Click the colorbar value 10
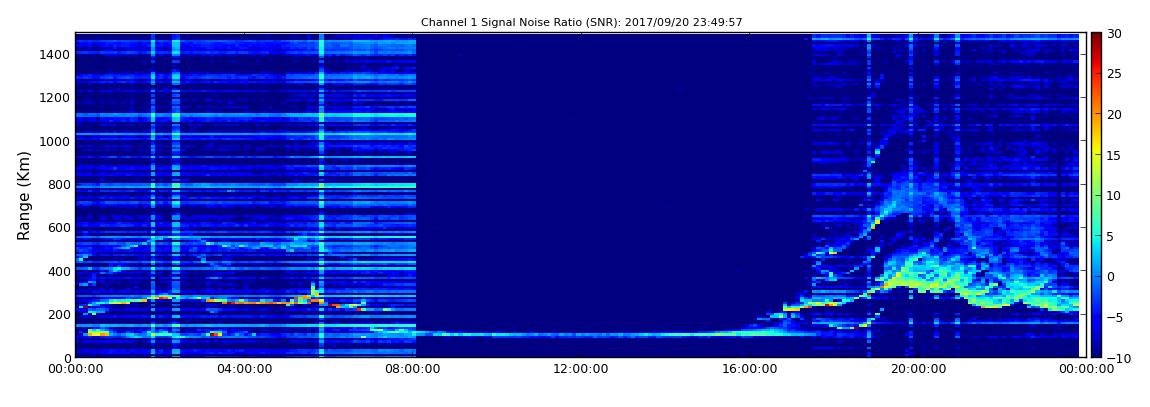The image size is (1150, 407). click(1114, 195)
